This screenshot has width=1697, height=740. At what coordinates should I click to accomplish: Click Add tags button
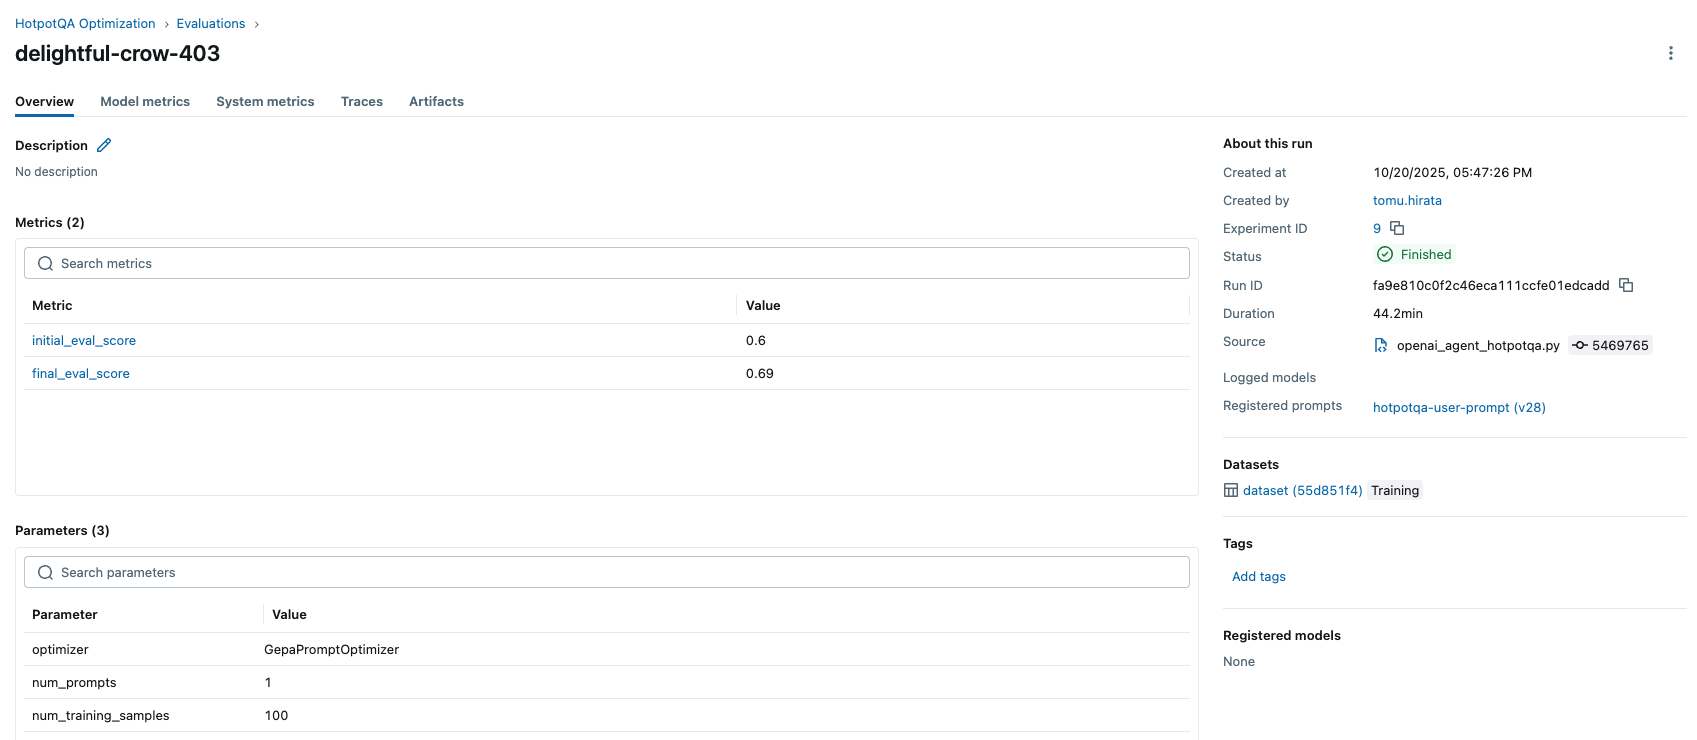click(1259, 576)
